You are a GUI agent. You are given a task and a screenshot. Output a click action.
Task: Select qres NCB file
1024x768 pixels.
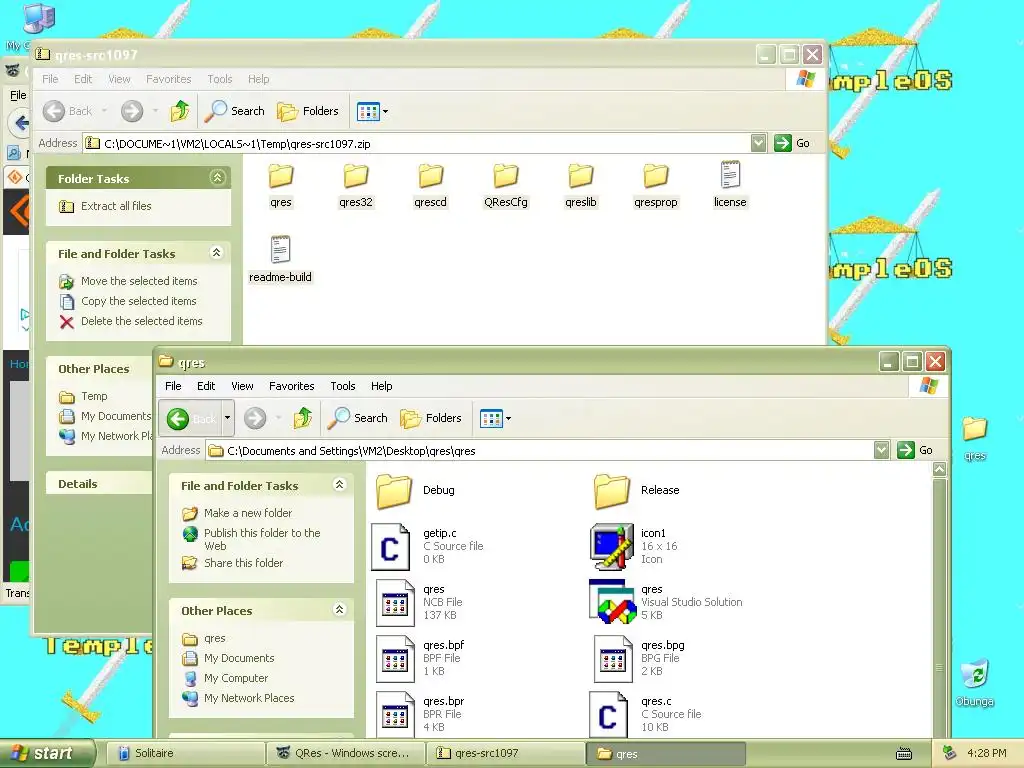[x=419, y=602]
